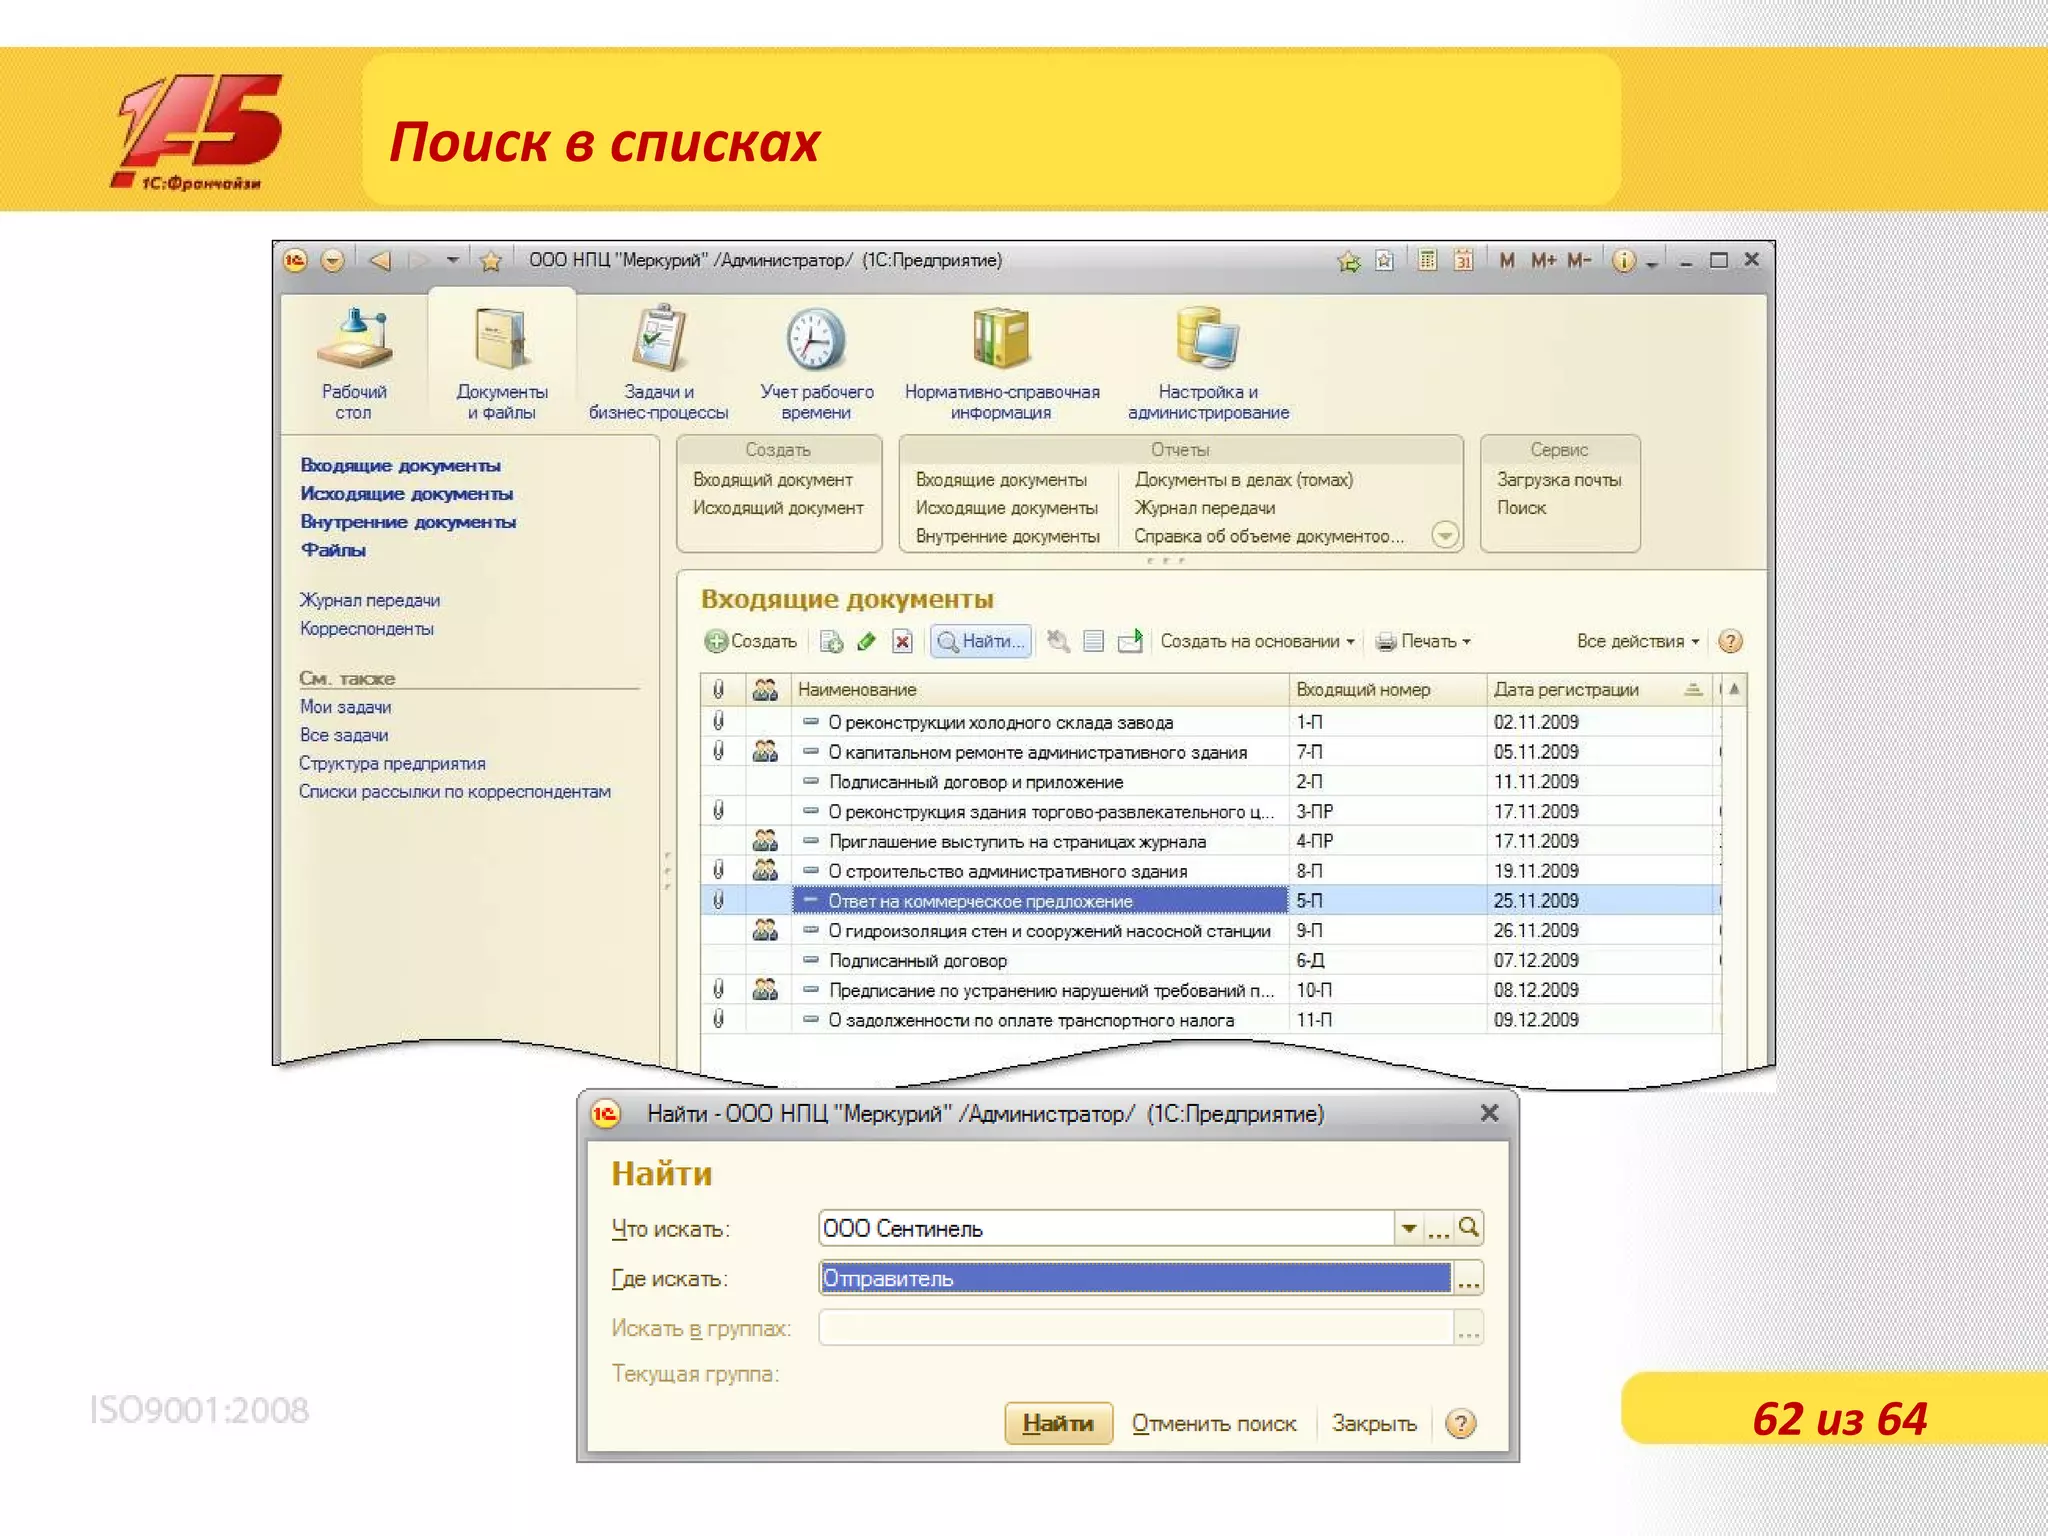Open the calendar icon
This screenshot has height=1536, width=2048.
pos(1463,261)
